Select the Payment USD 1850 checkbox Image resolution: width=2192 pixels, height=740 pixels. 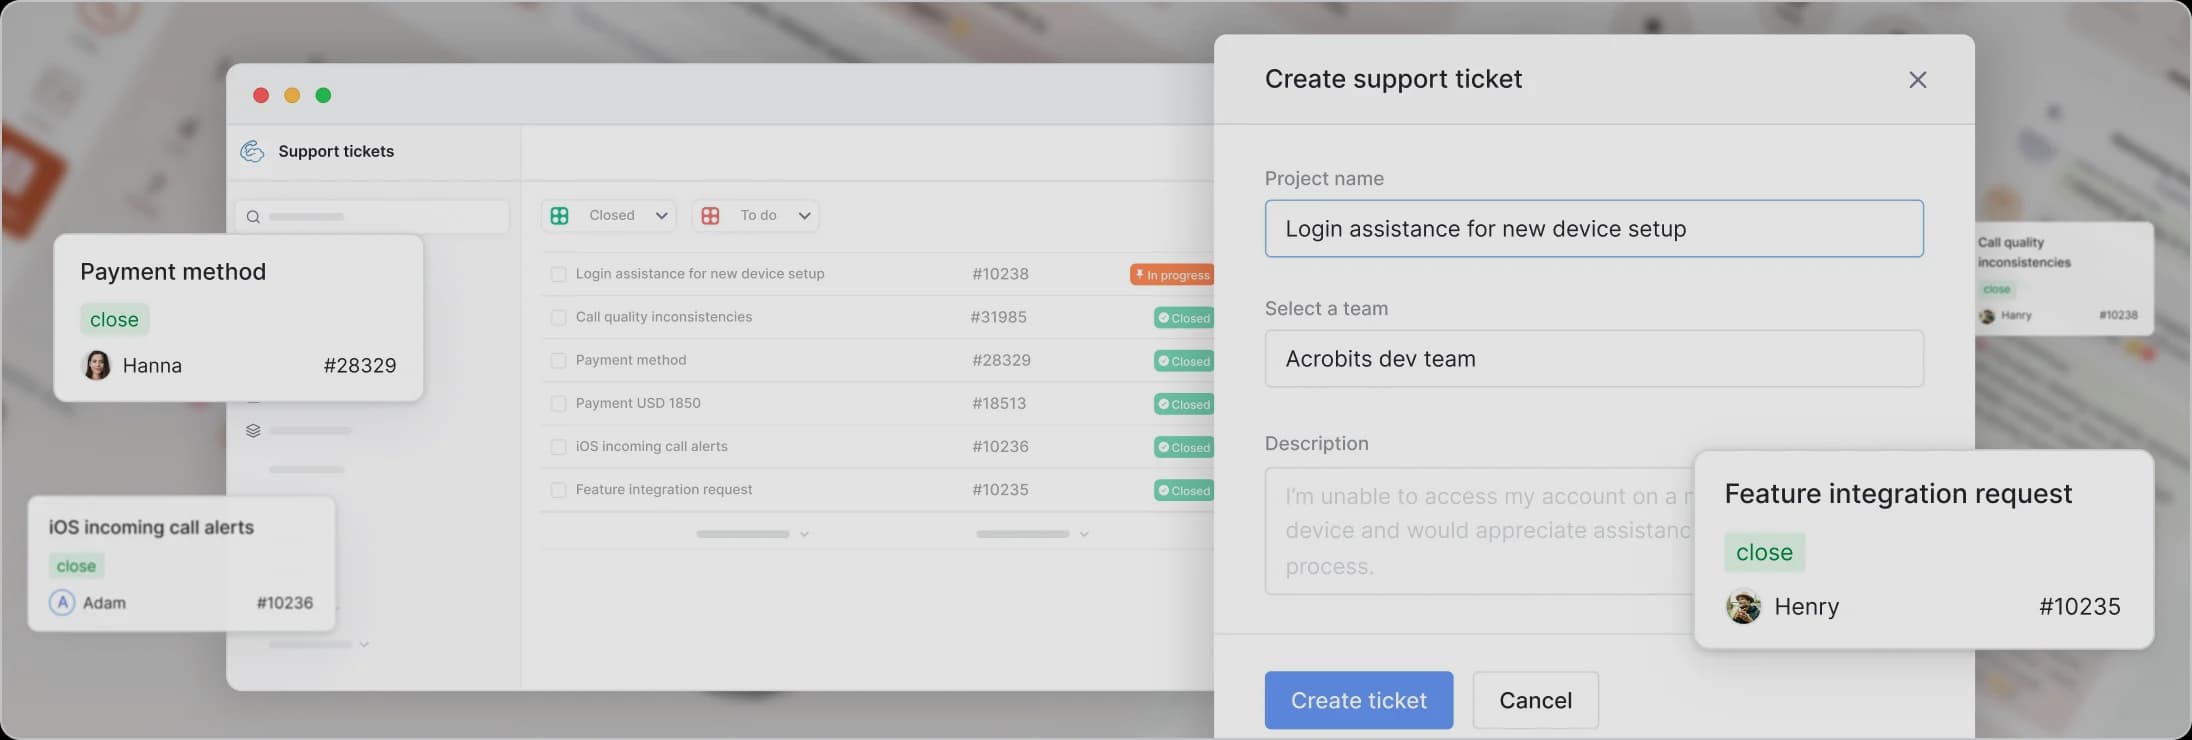coord(558,404)
